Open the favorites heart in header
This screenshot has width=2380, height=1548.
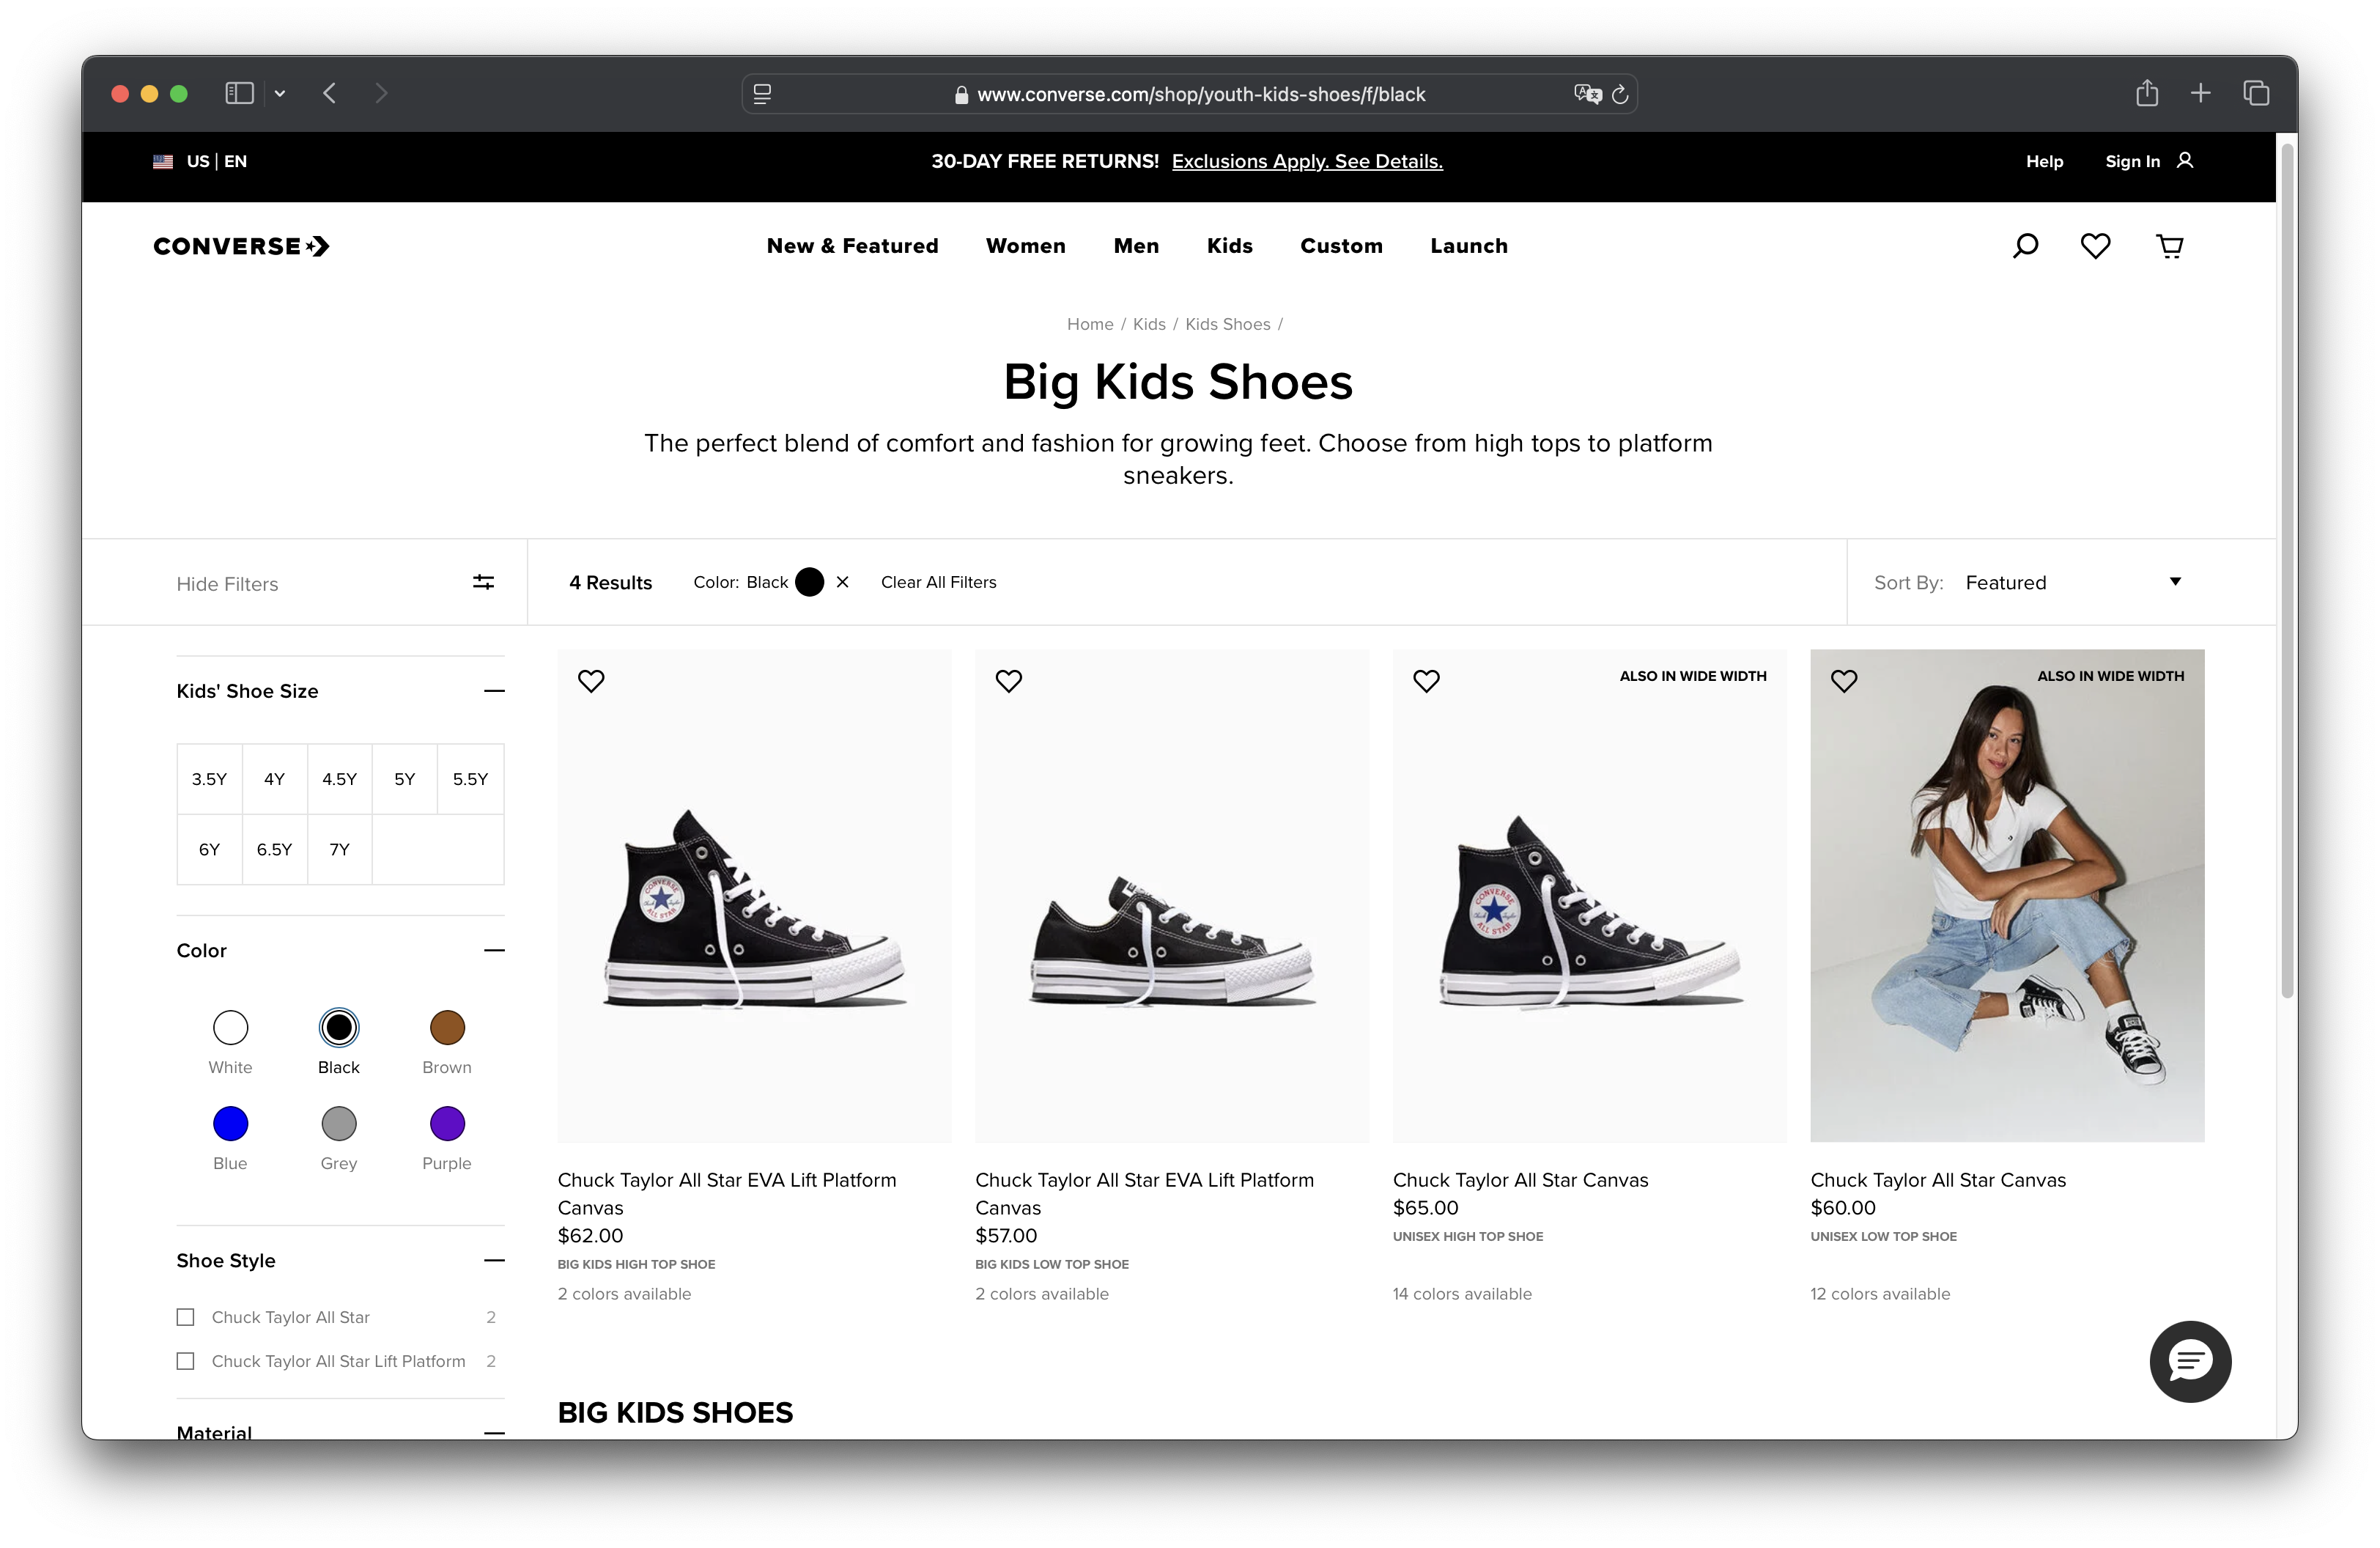point(2095,246)
